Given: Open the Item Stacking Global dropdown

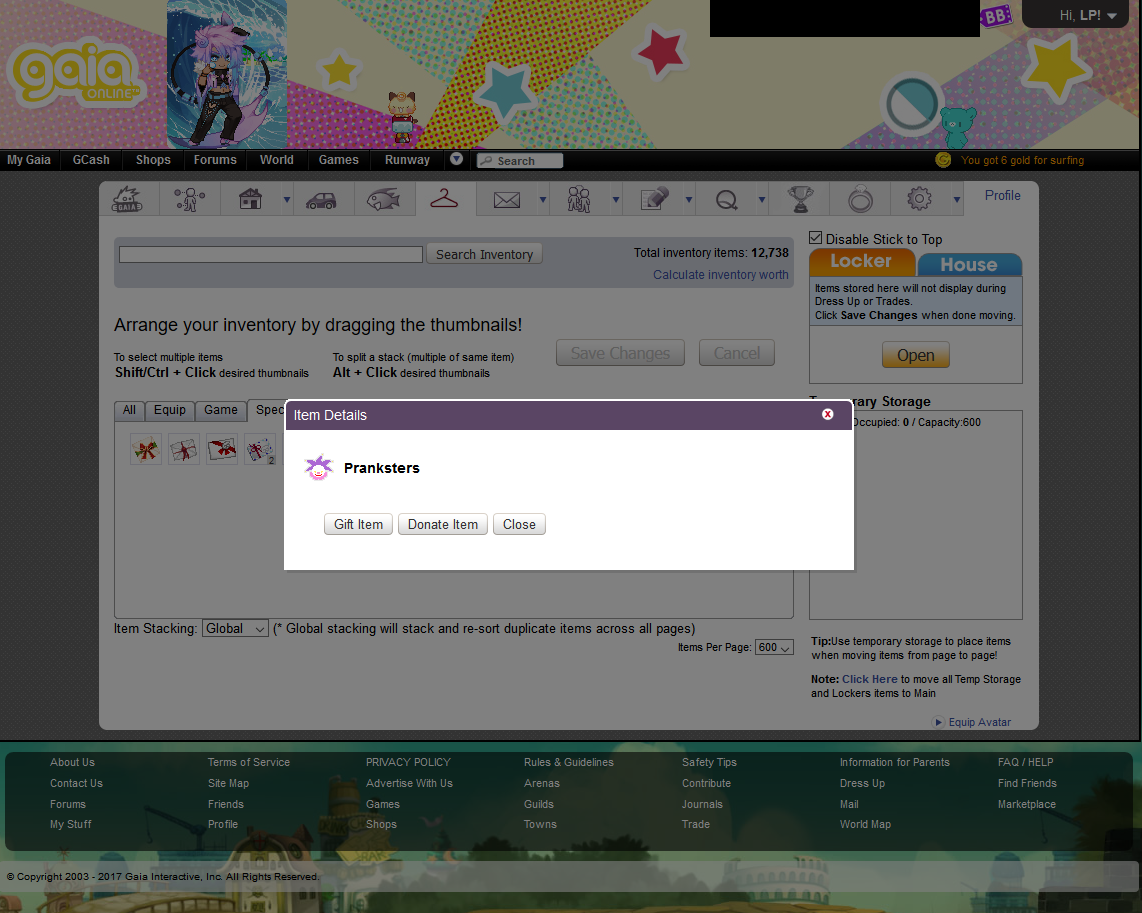Looking at the screenshot, I should [235, 628].
